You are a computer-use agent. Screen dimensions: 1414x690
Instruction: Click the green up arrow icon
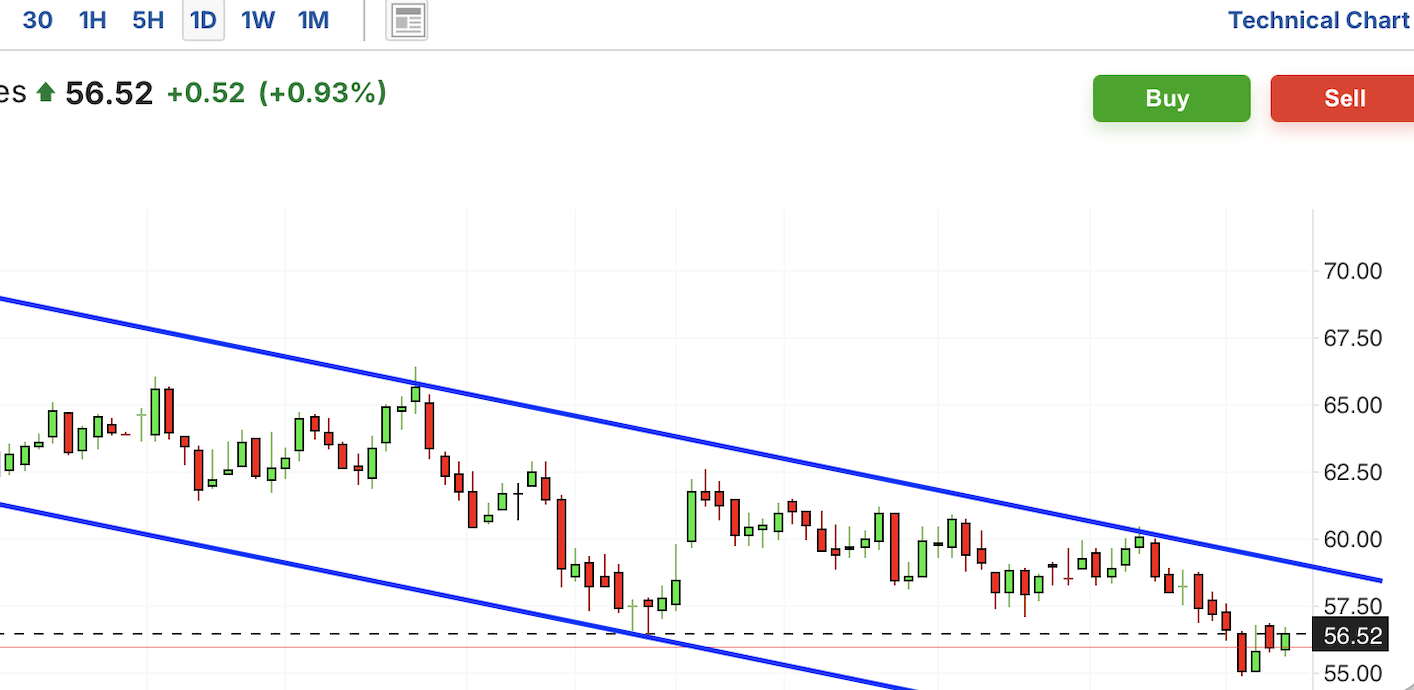point(45,93)
